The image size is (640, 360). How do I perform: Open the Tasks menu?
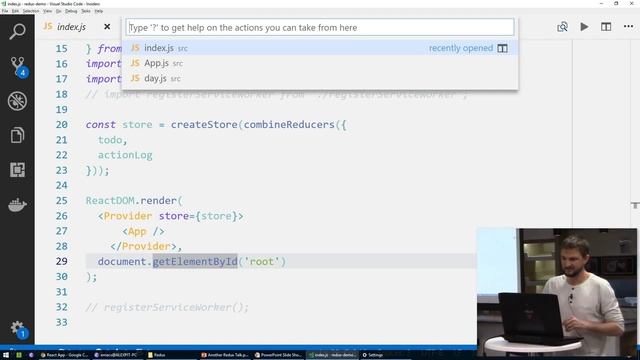[x=86, y=11]
